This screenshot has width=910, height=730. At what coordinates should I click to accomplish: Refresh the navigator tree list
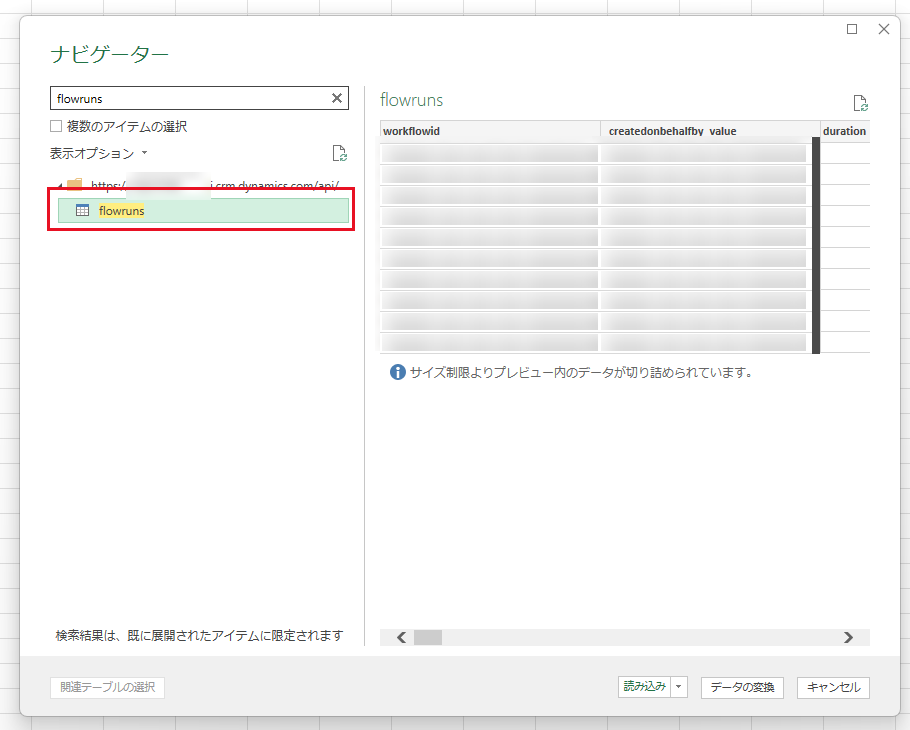click(x=340, y=153)
